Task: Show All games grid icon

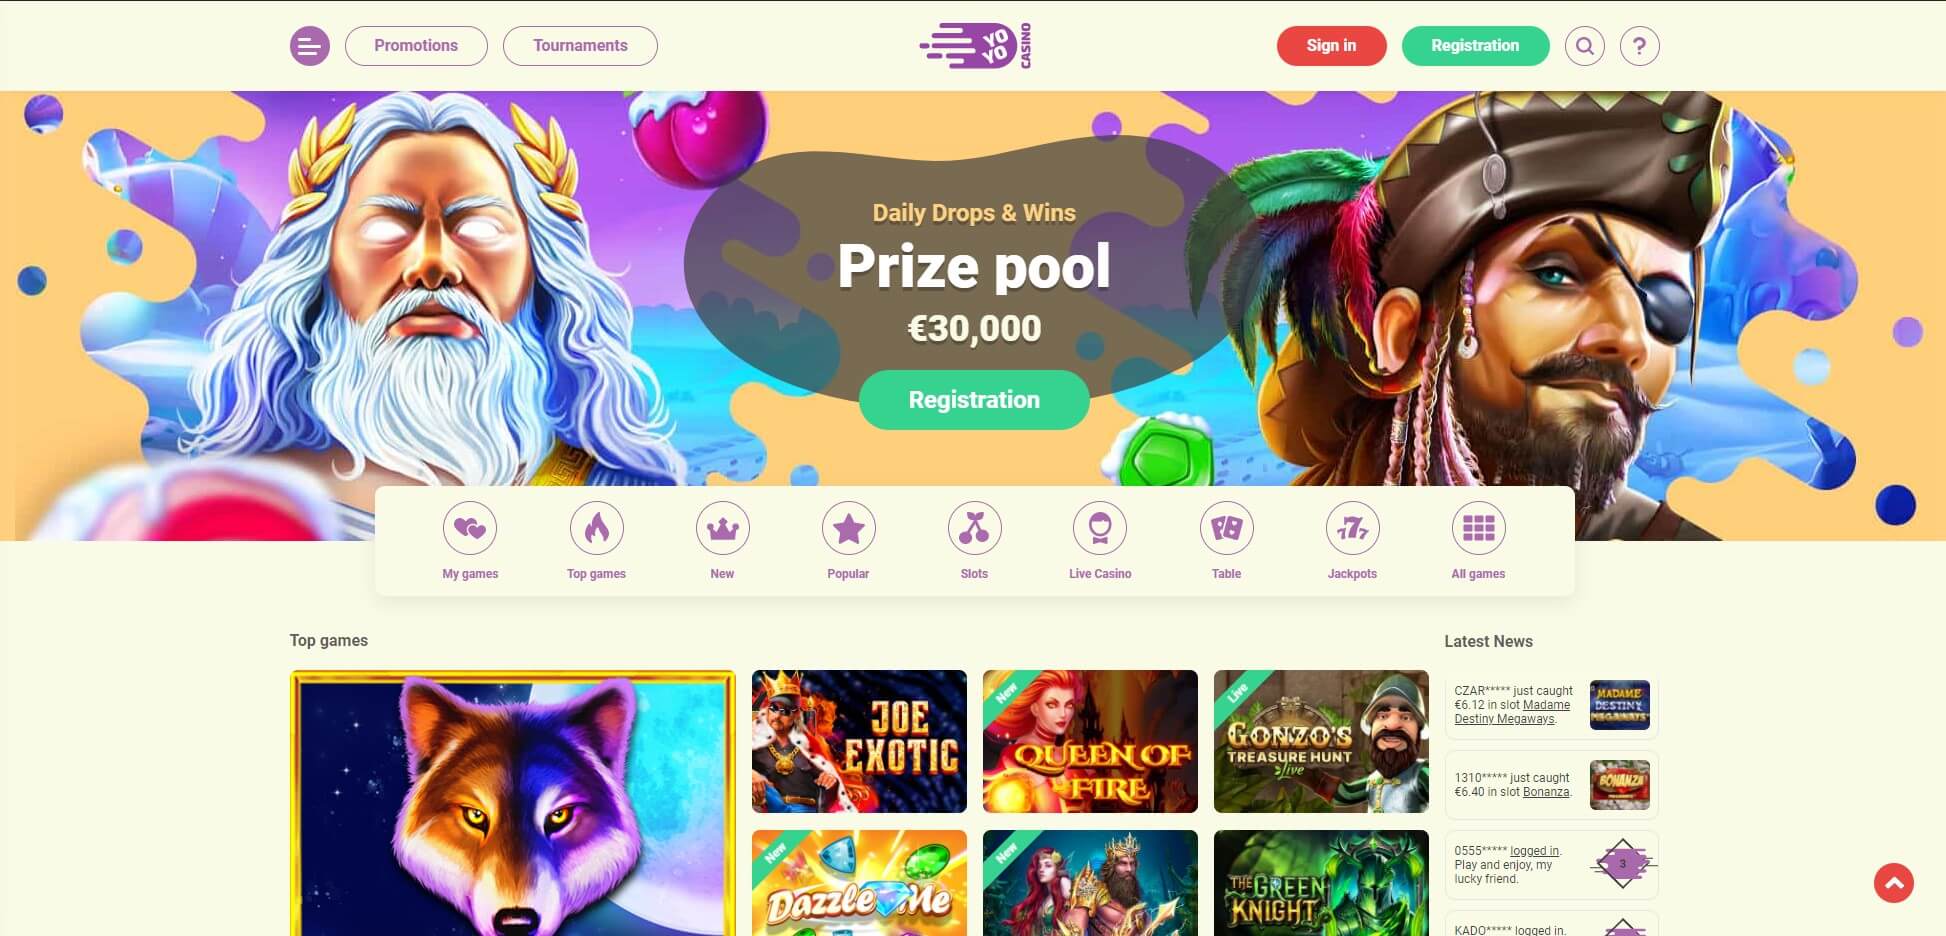Action: tap(1479, 528)
